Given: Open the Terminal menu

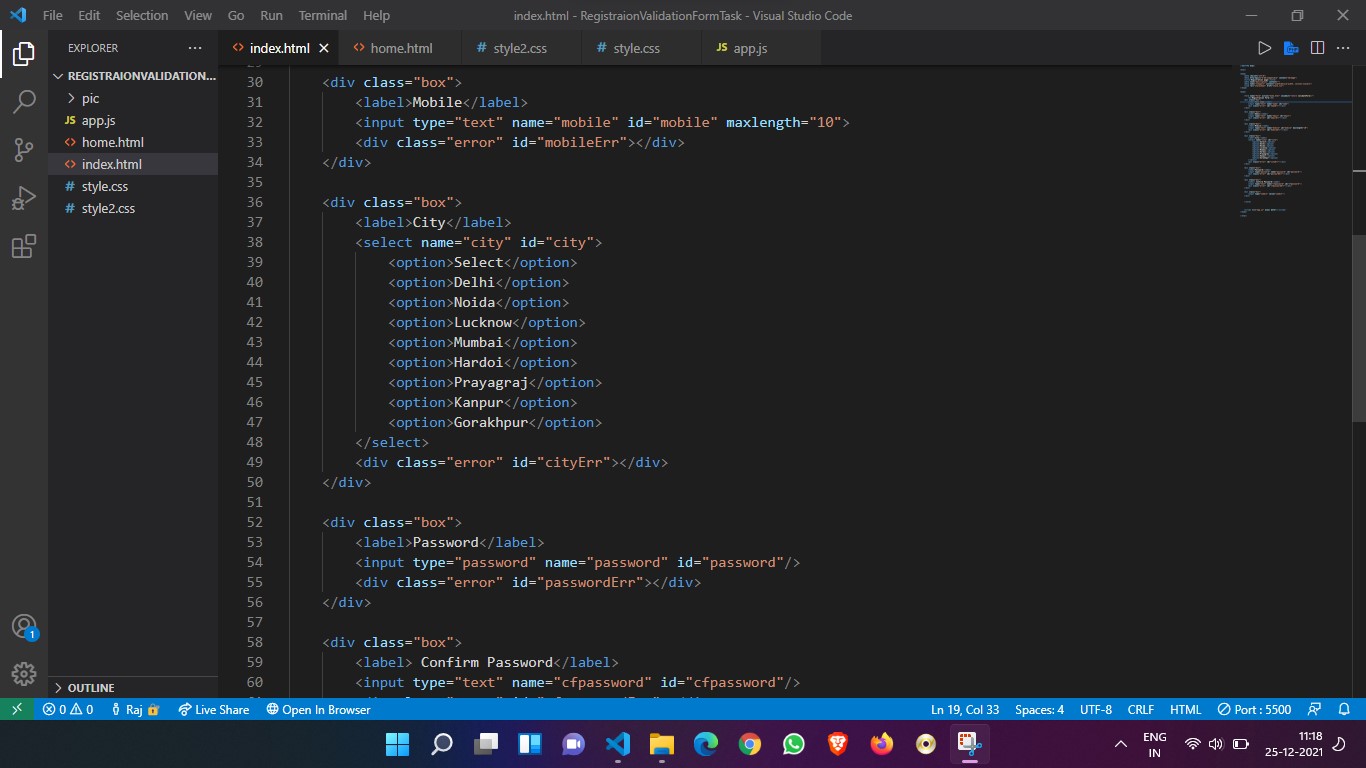Looking at the screenshot, I should [x=323, y=15].
